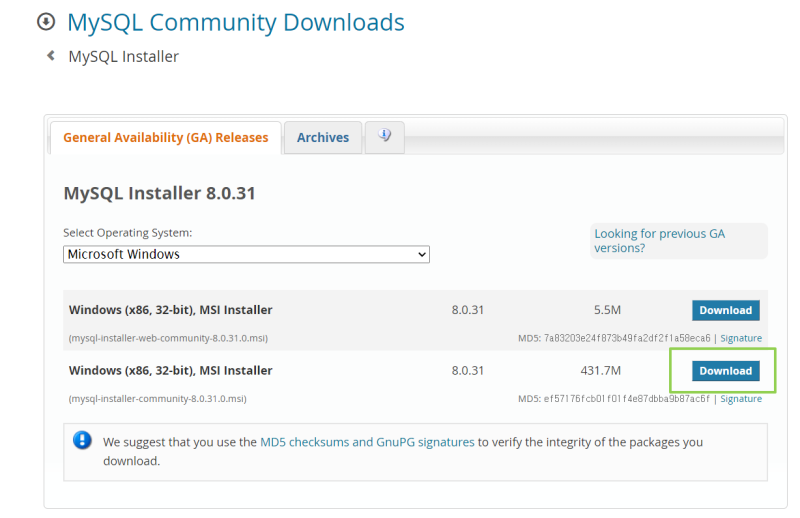
Task: Click the MySQL Community Downloads heading
Action: point(236,22)
